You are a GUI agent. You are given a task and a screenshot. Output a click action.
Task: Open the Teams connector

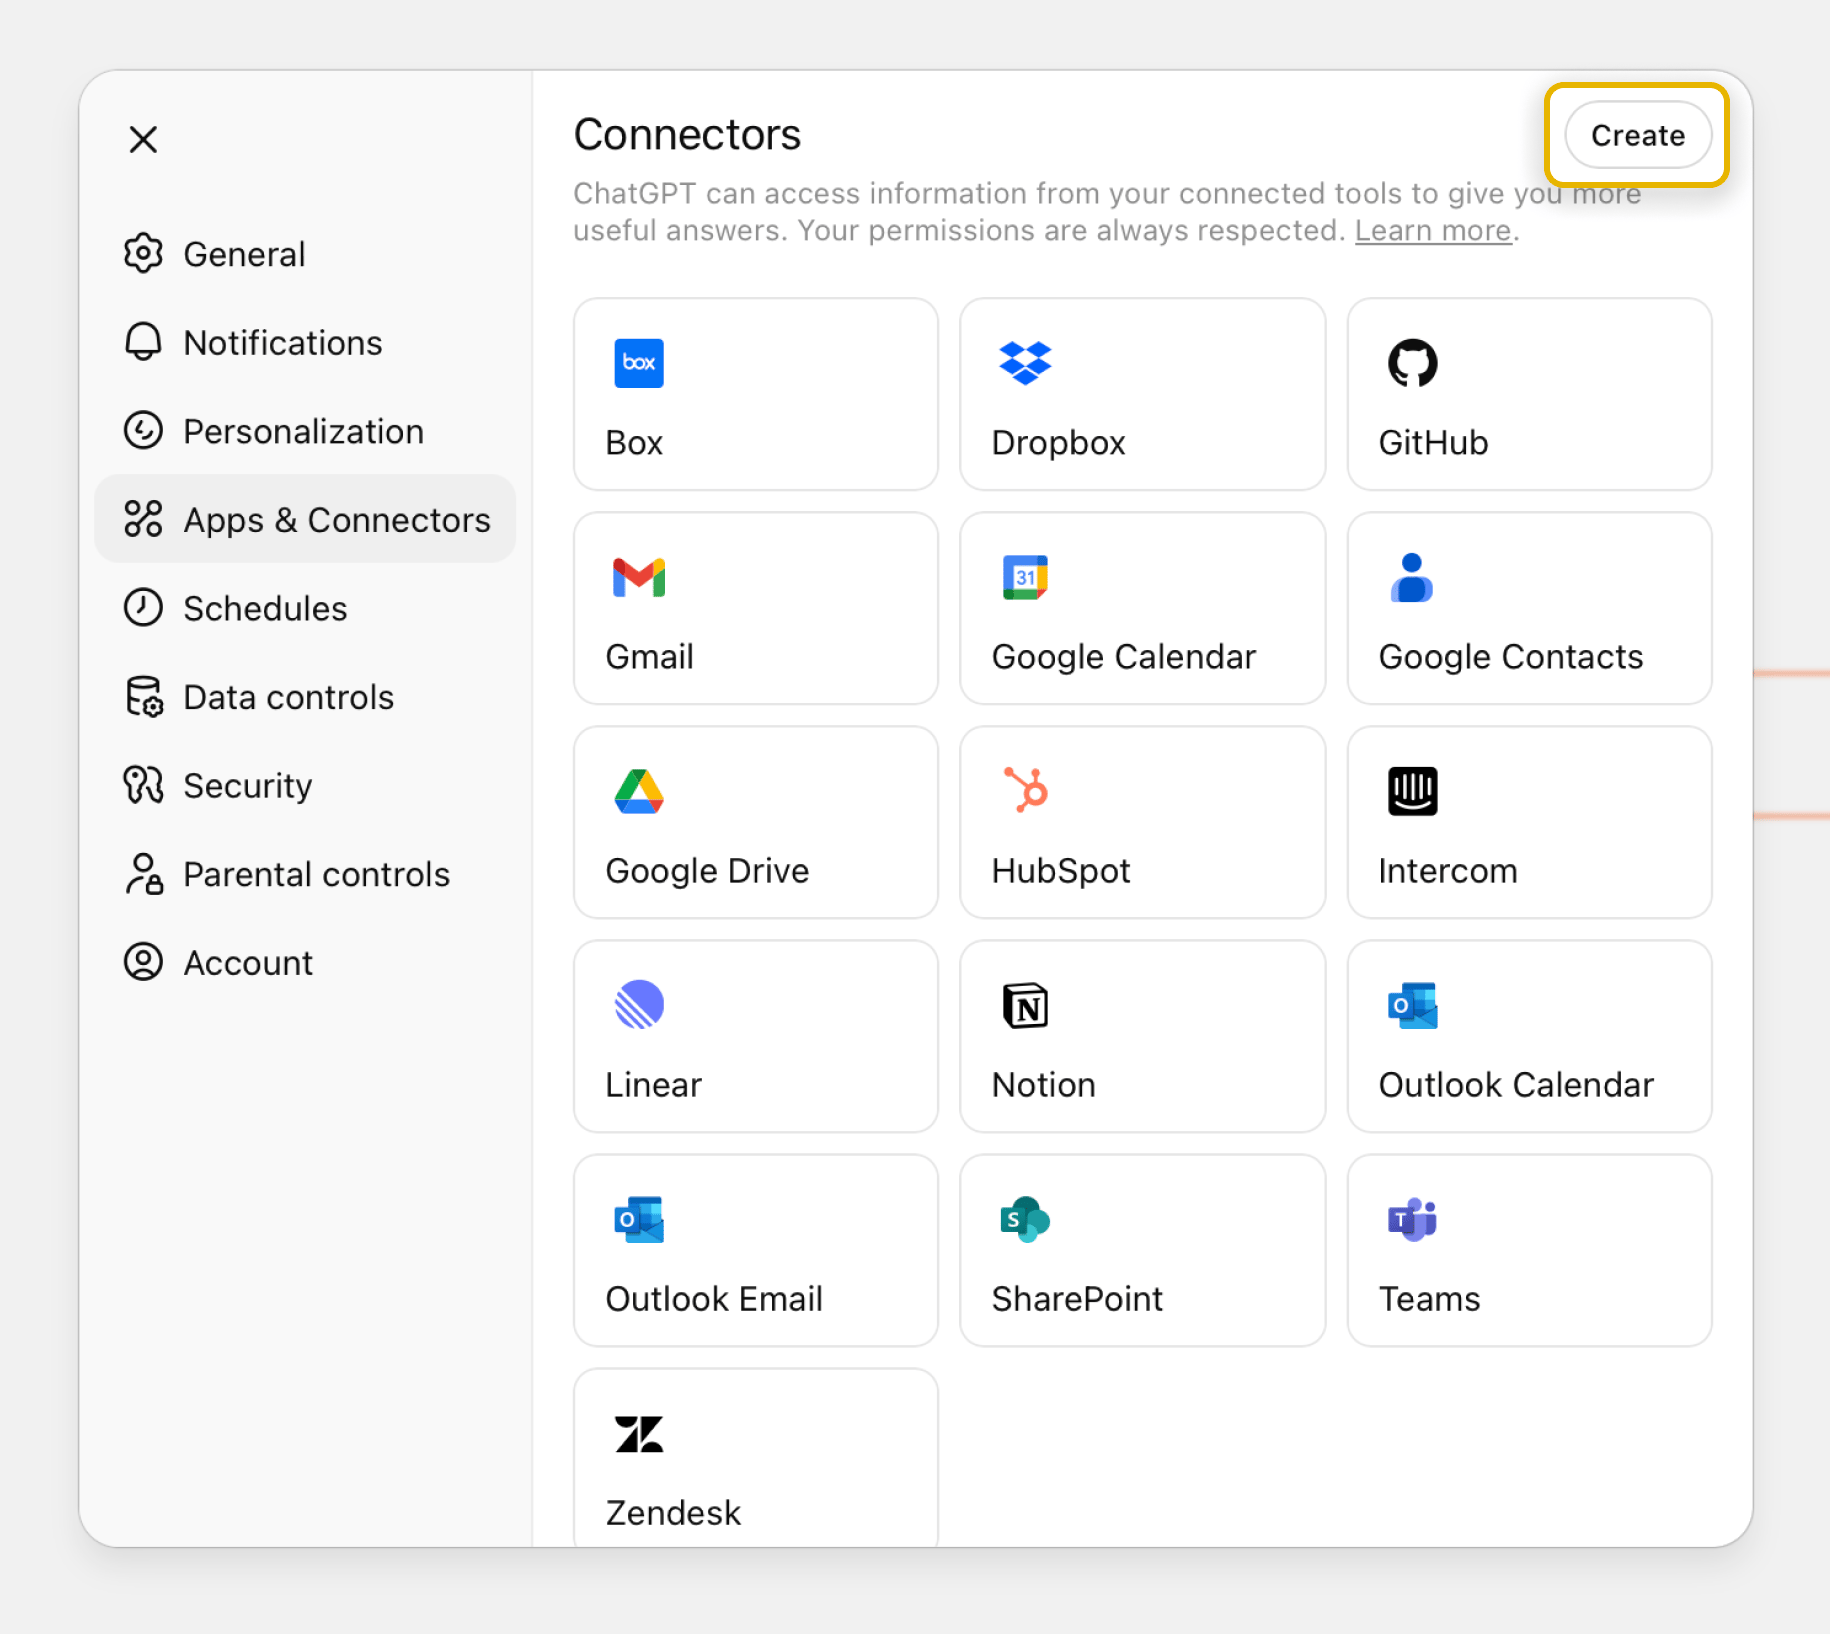click(x=1528, y=1250)
